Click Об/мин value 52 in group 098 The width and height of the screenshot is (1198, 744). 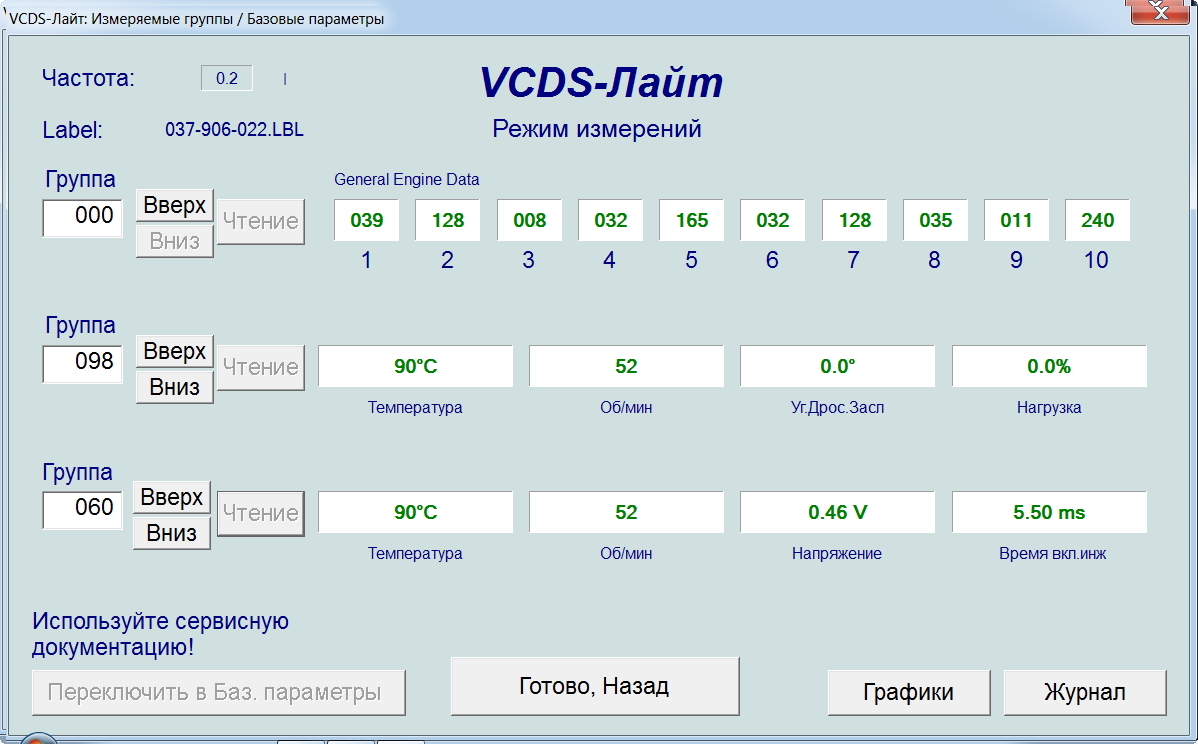[x=627, y=366]
